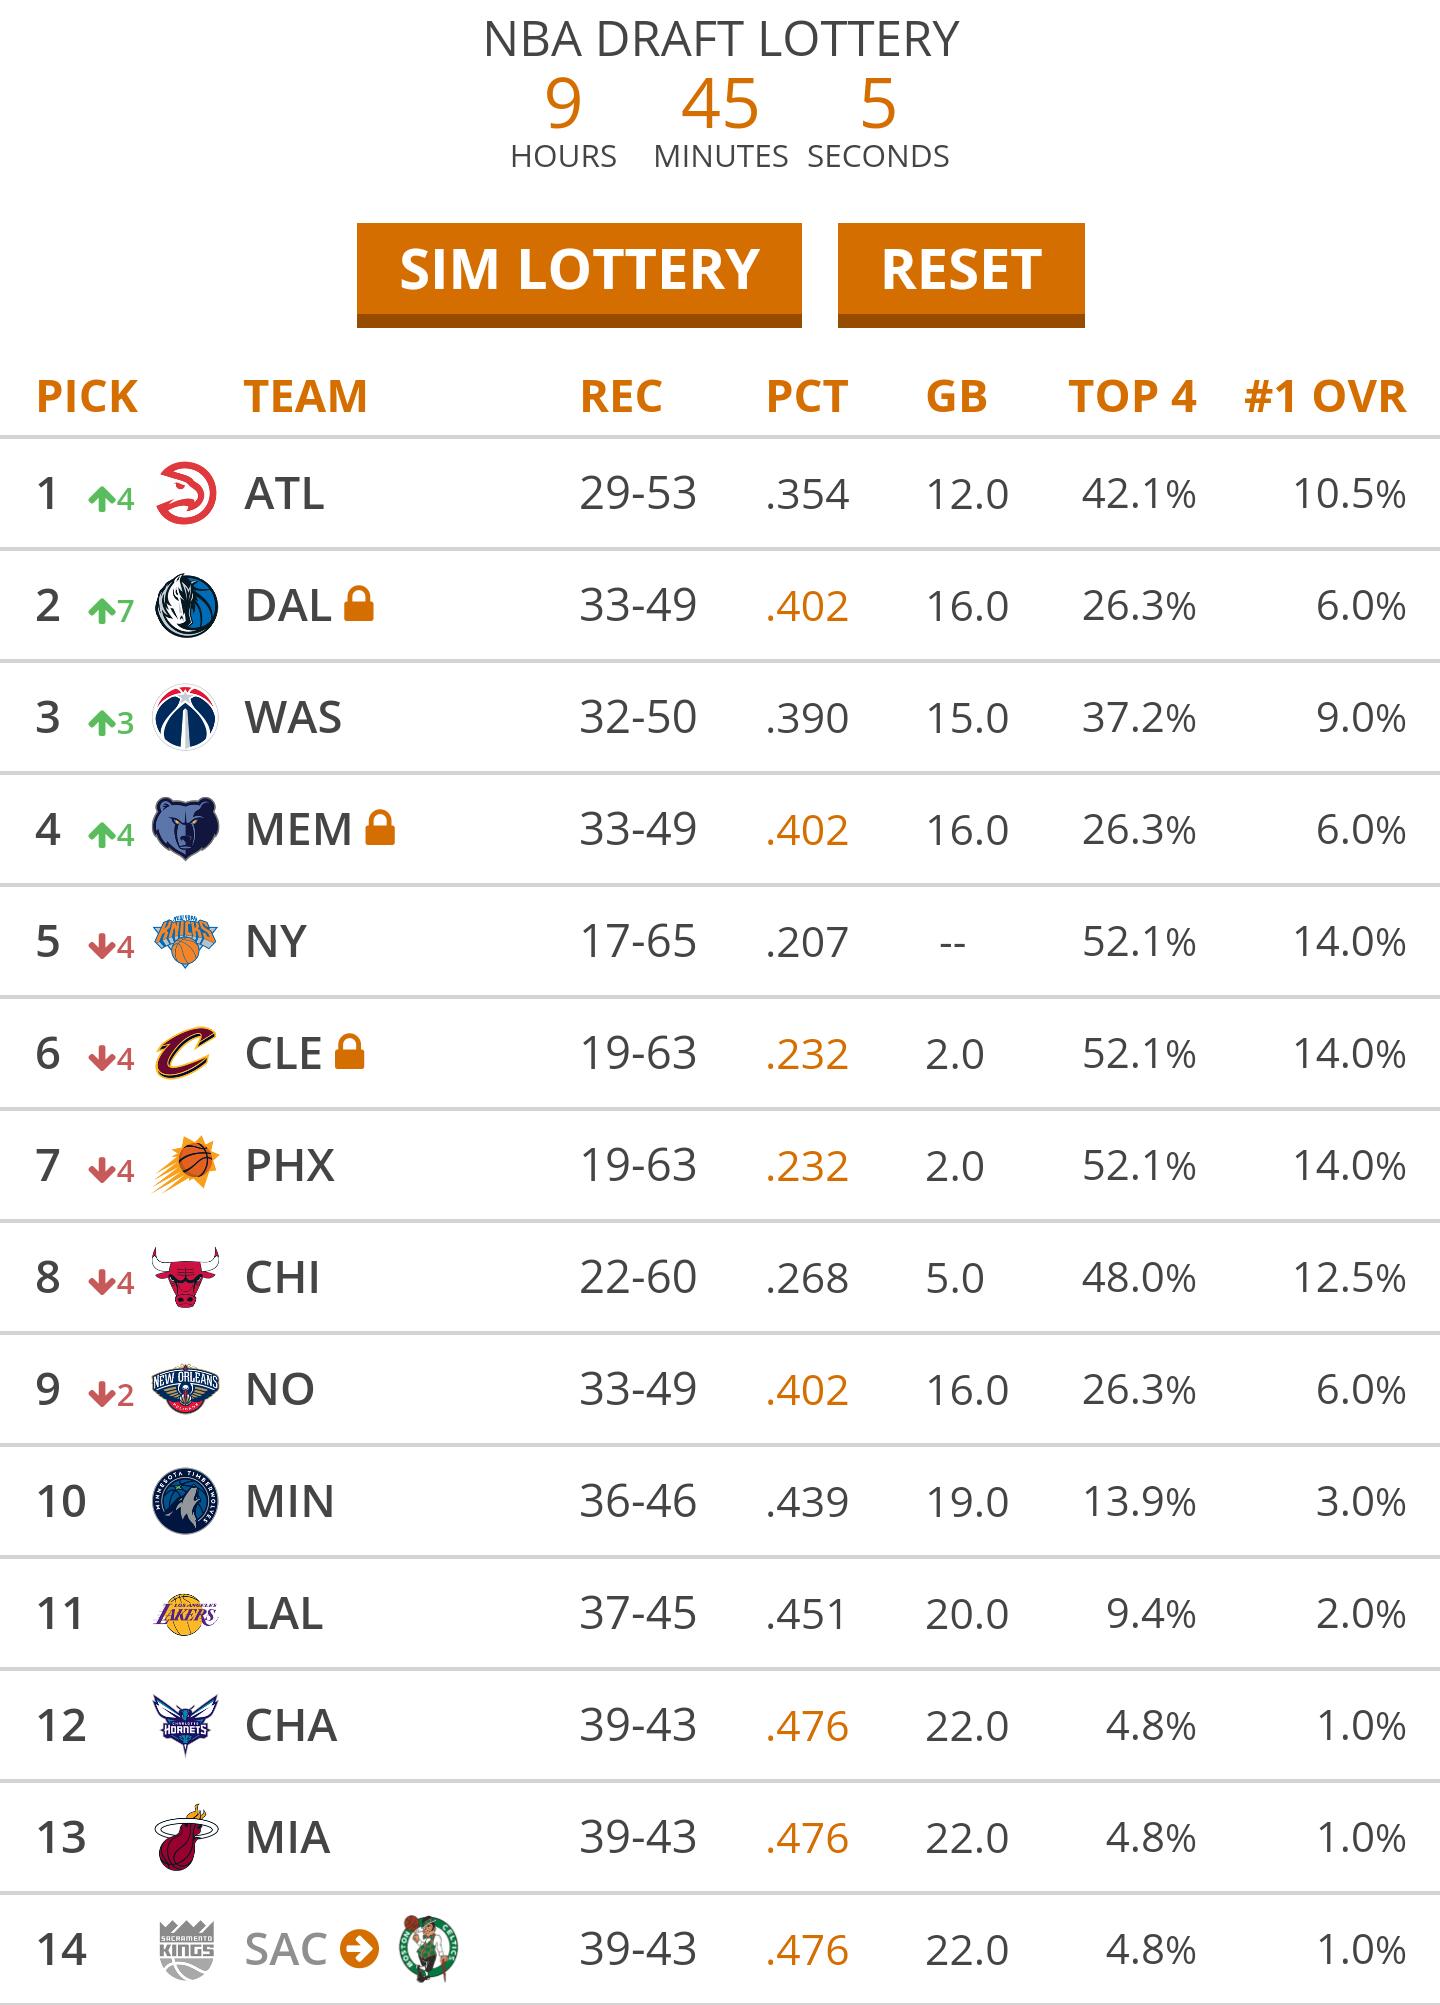The width and height of the screenshot is (1440, 2005).
Task: Click the Atlanta Hawks logo
Action: coord(186,493)
